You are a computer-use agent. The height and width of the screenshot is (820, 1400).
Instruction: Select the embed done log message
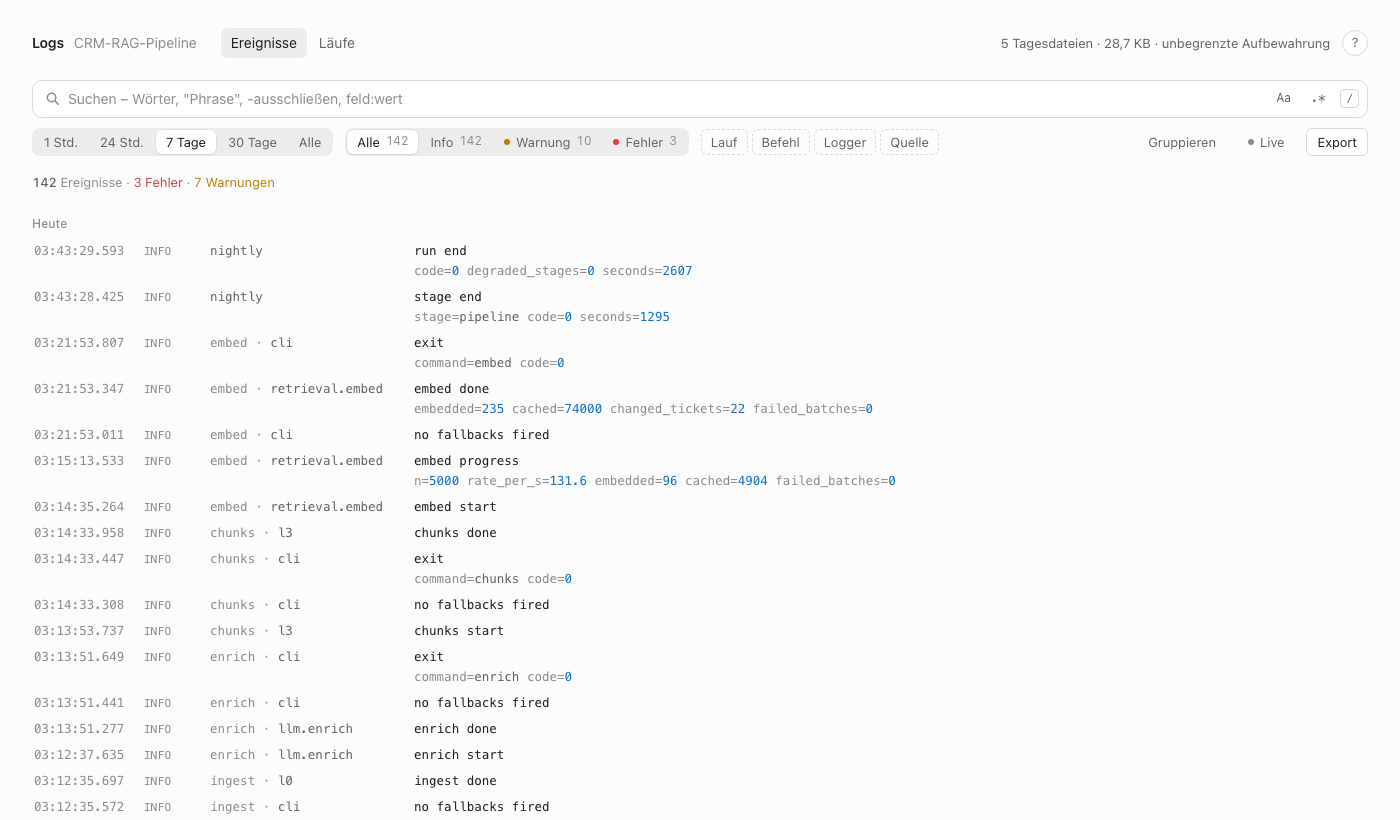click(452, 389)
